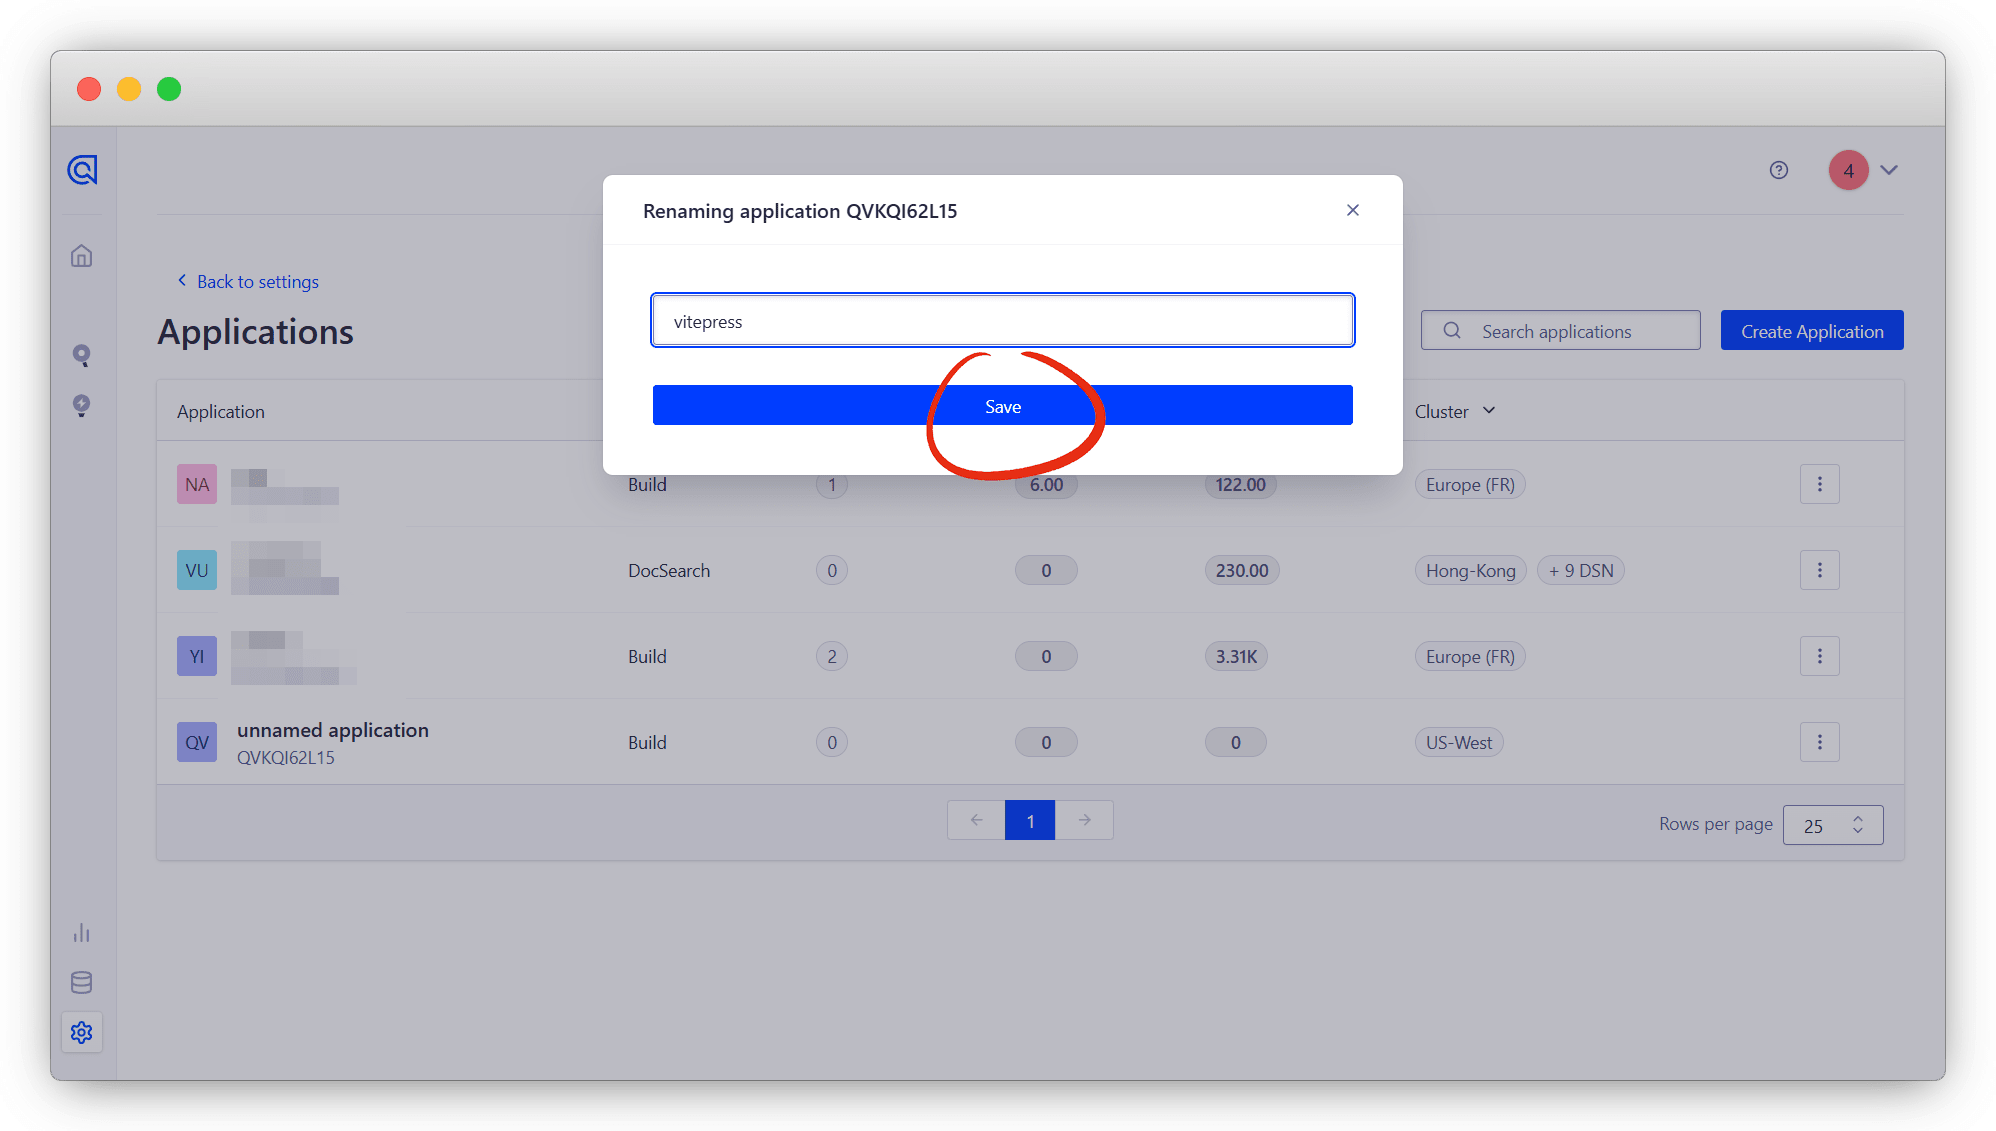Open the Recommend lightning icon in sidebar
This screenshot has width=1996, height=1131.
click(82, 405)
